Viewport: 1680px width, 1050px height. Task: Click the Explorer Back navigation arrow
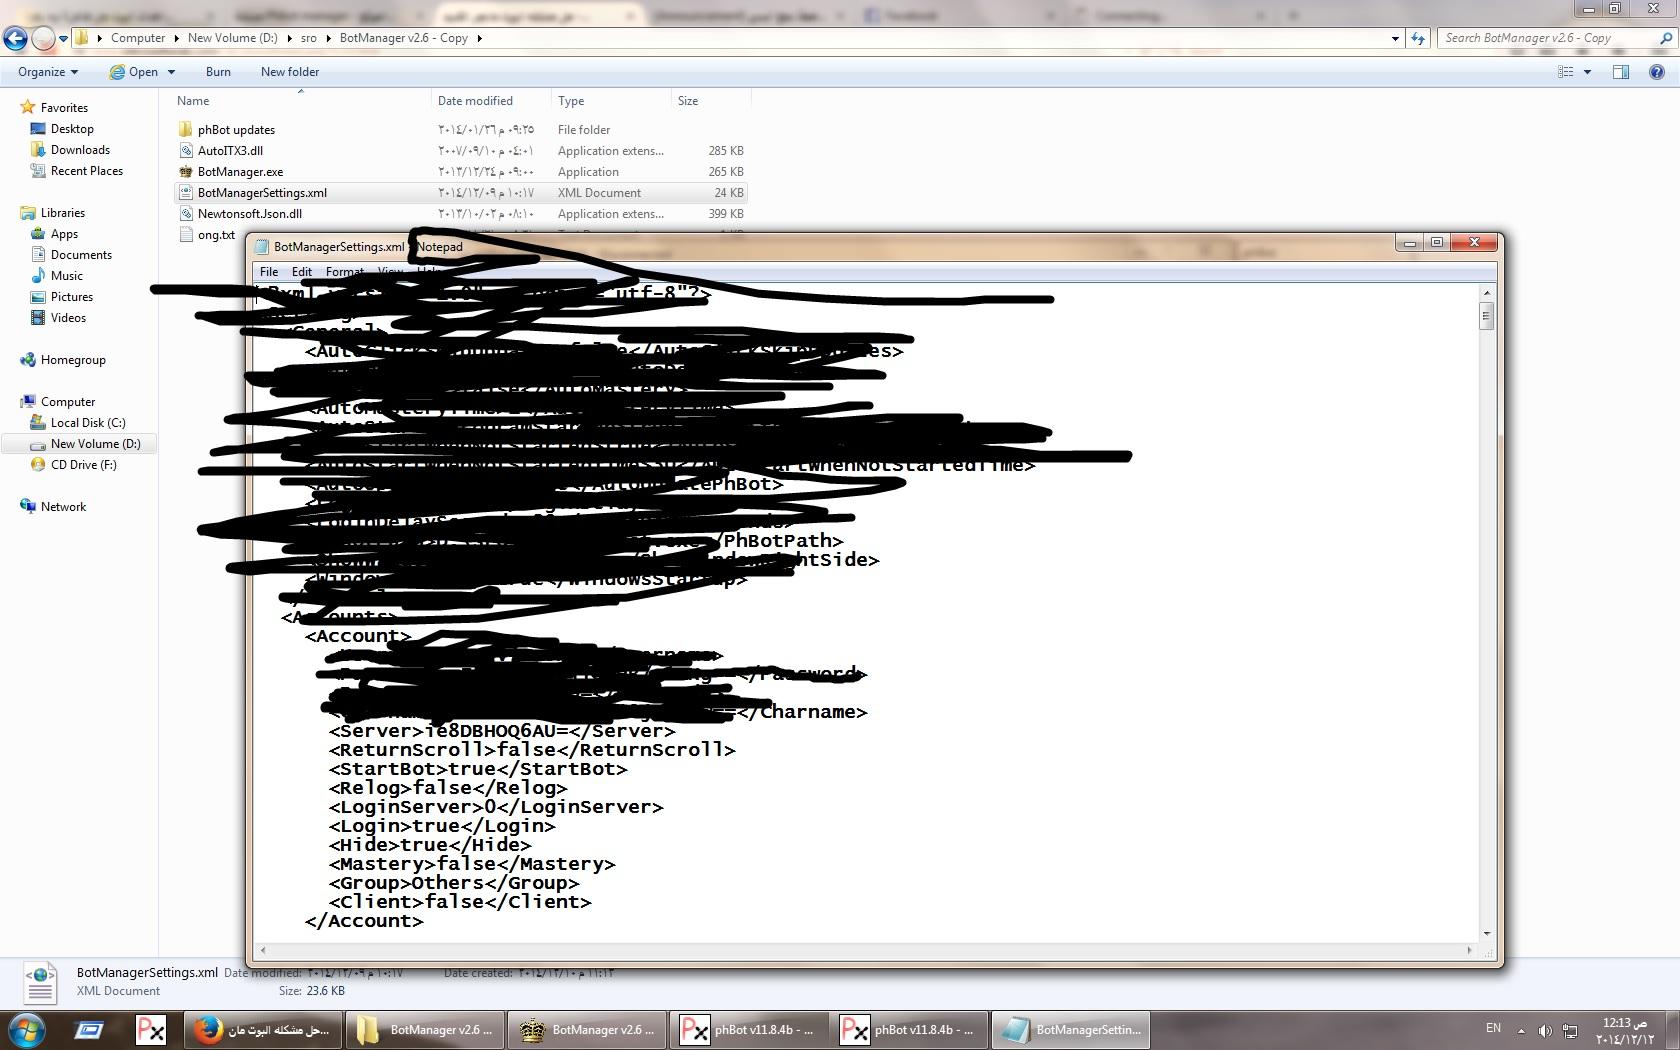[15, 38]
